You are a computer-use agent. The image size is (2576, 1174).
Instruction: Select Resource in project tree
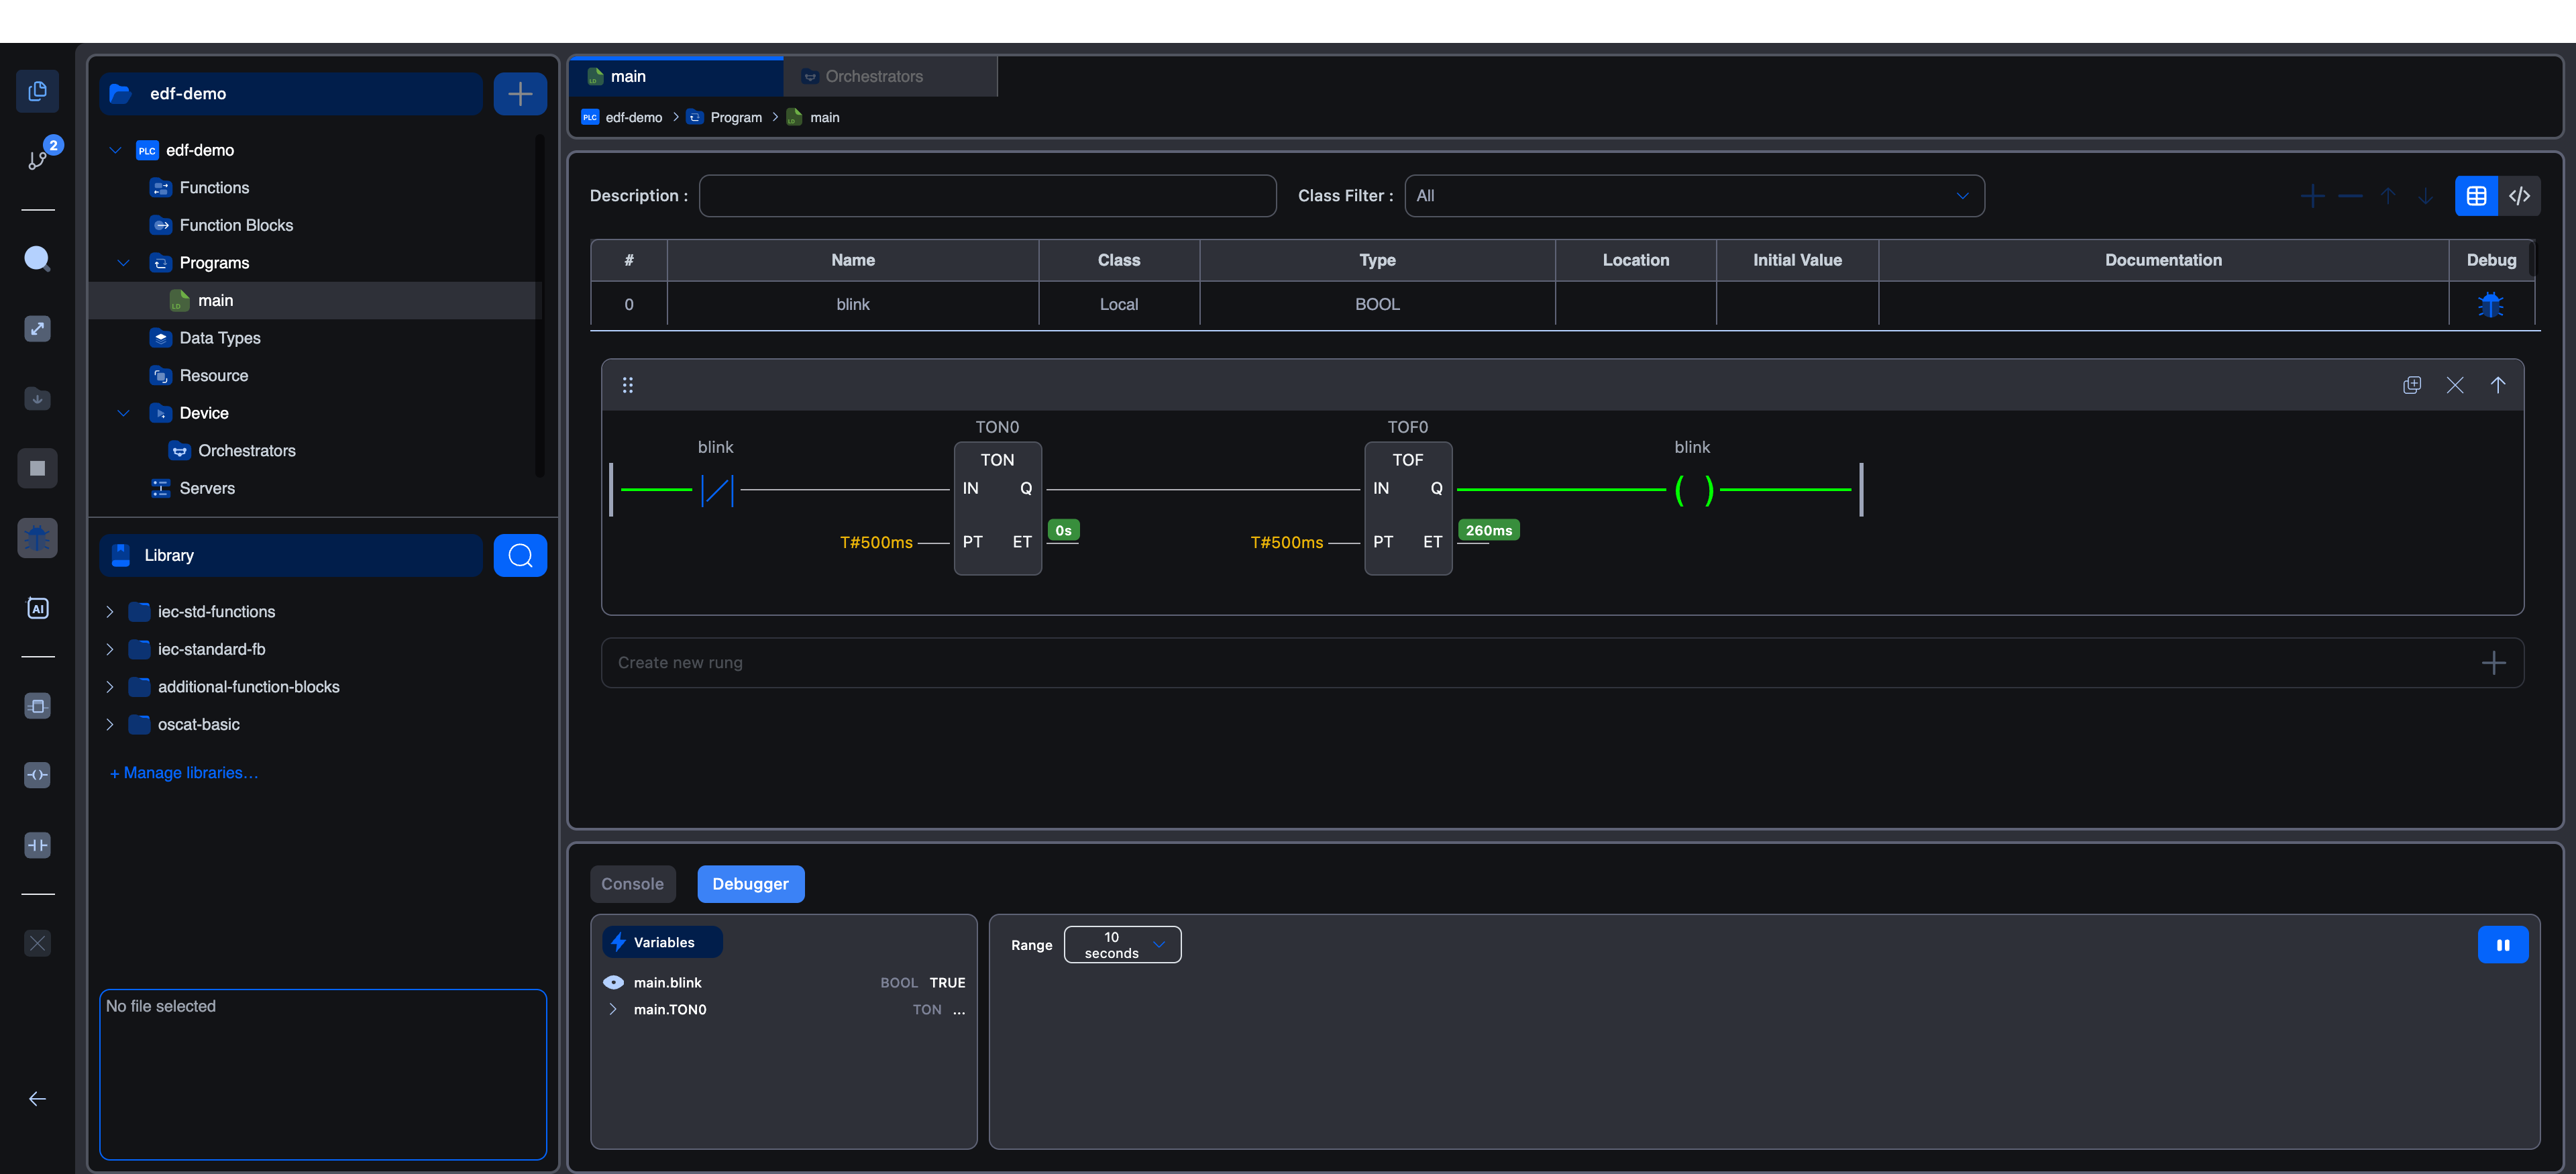(213, 376)
